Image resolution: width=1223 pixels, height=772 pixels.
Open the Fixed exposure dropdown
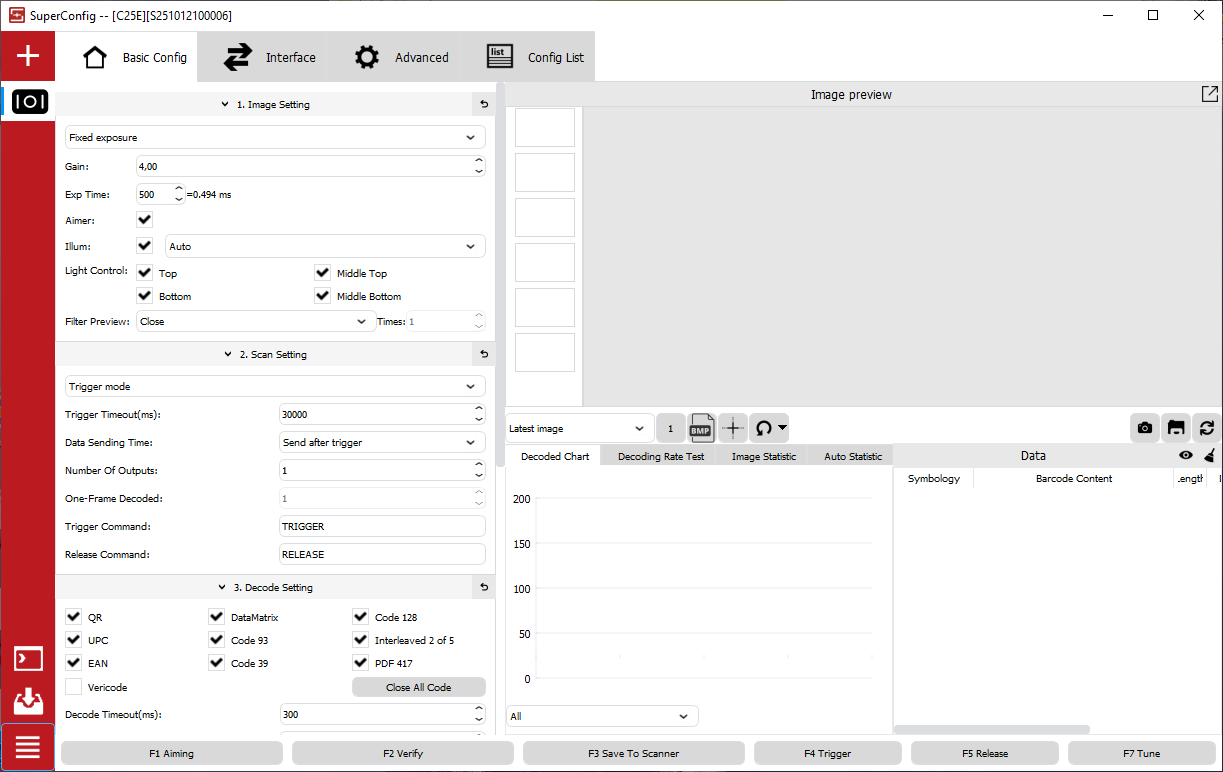275,137
